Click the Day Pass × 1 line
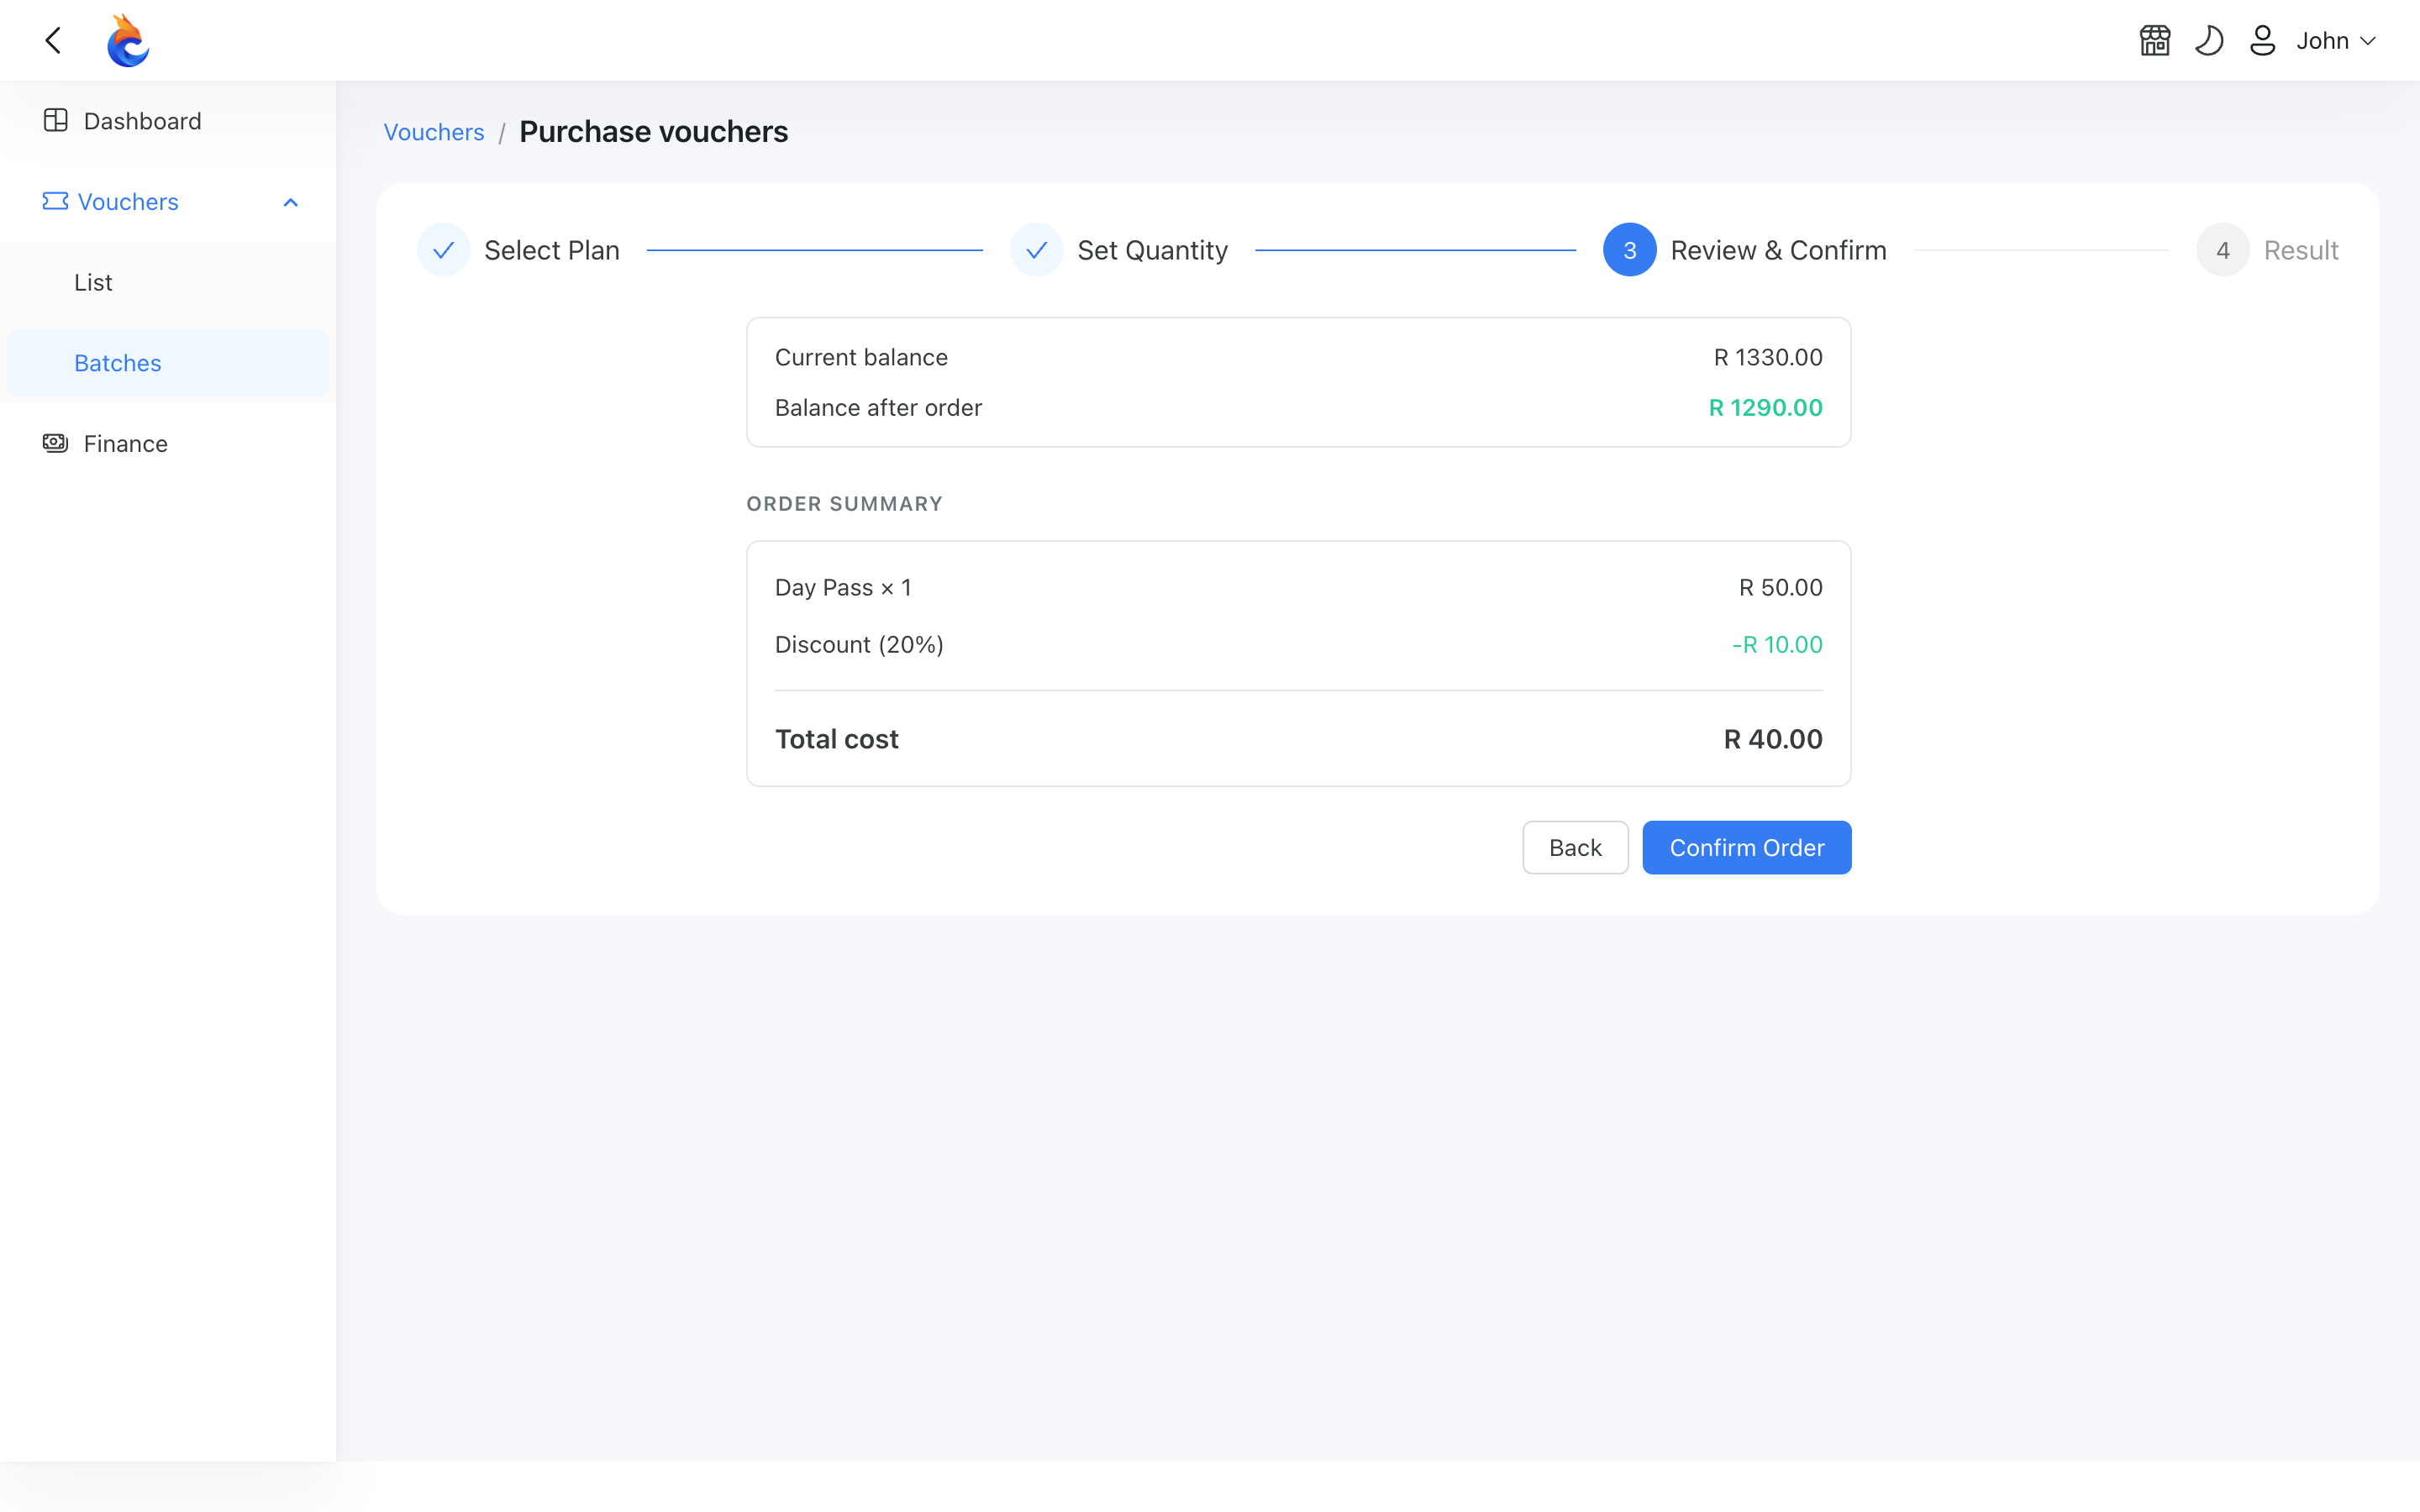Viewport: 2420px width, 1512px height. pyautogui.click(x=843, y=588)
